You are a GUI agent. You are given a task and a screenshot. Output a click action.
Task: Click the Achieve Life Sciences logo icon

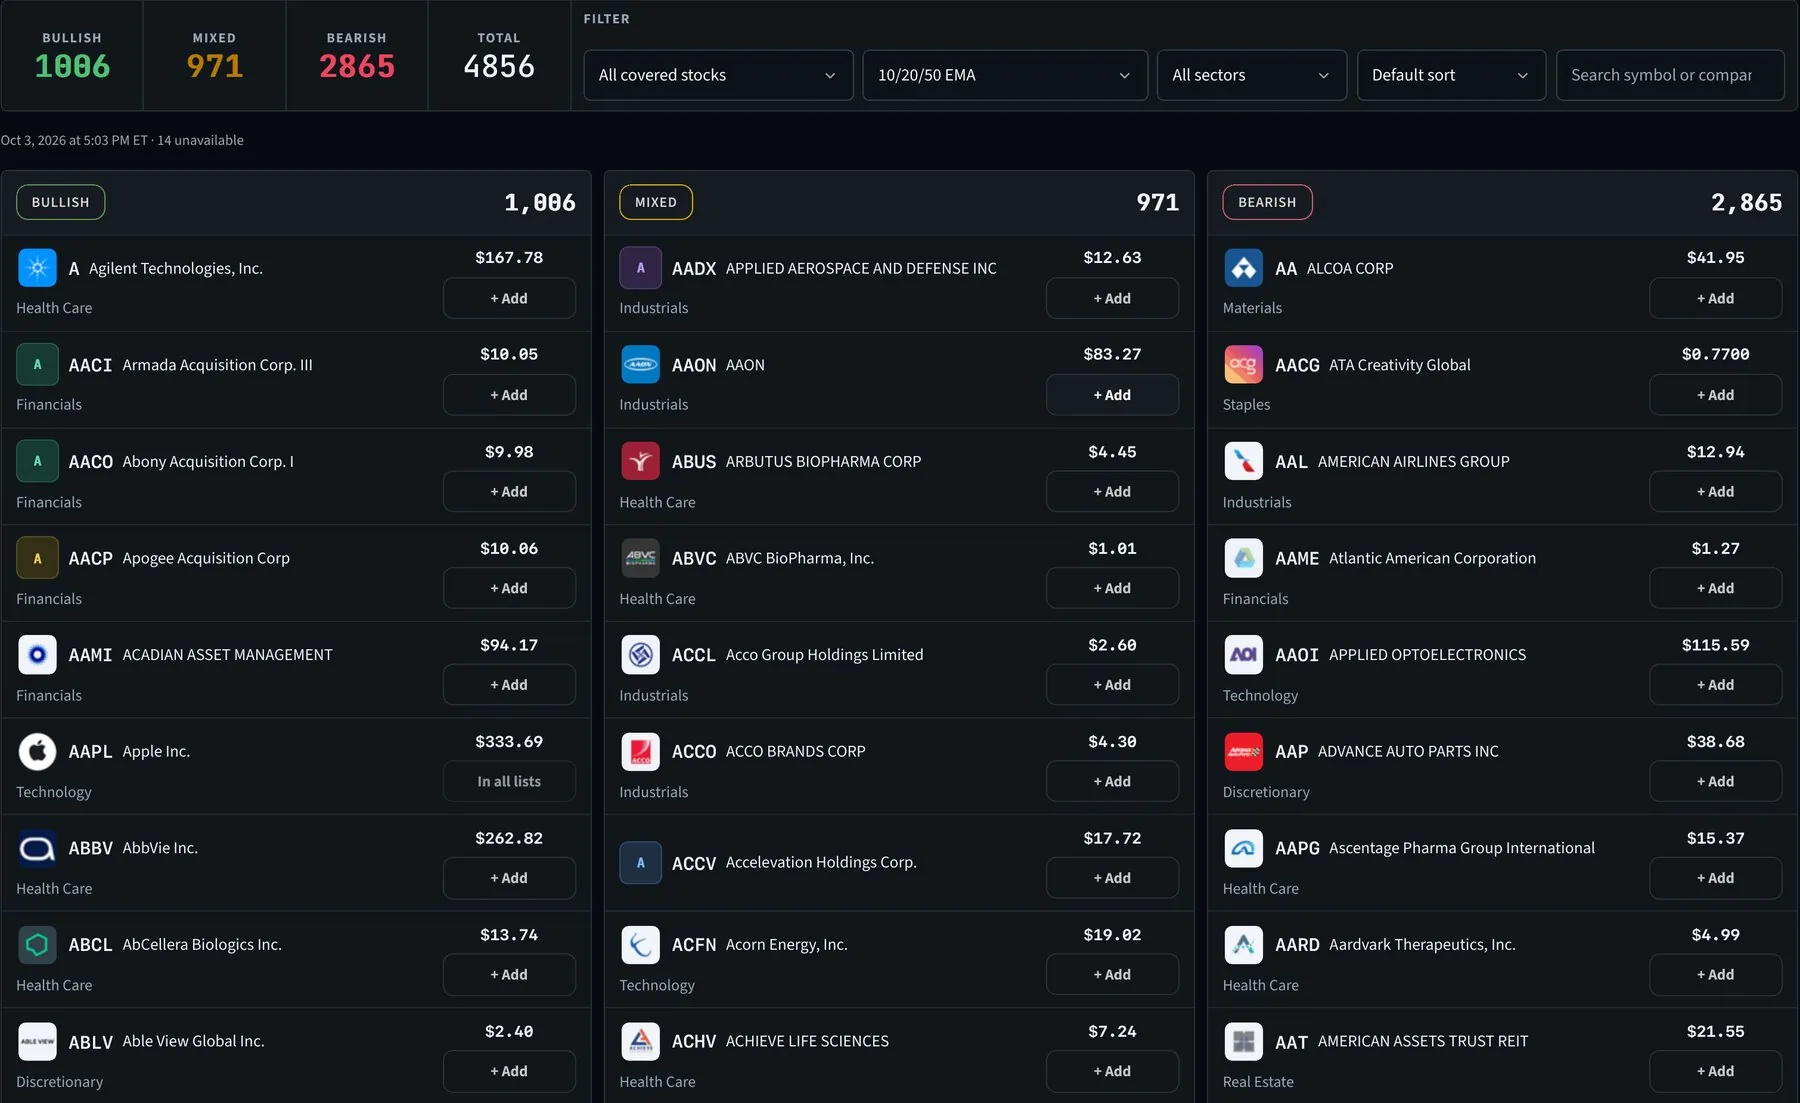point(640,1041)
